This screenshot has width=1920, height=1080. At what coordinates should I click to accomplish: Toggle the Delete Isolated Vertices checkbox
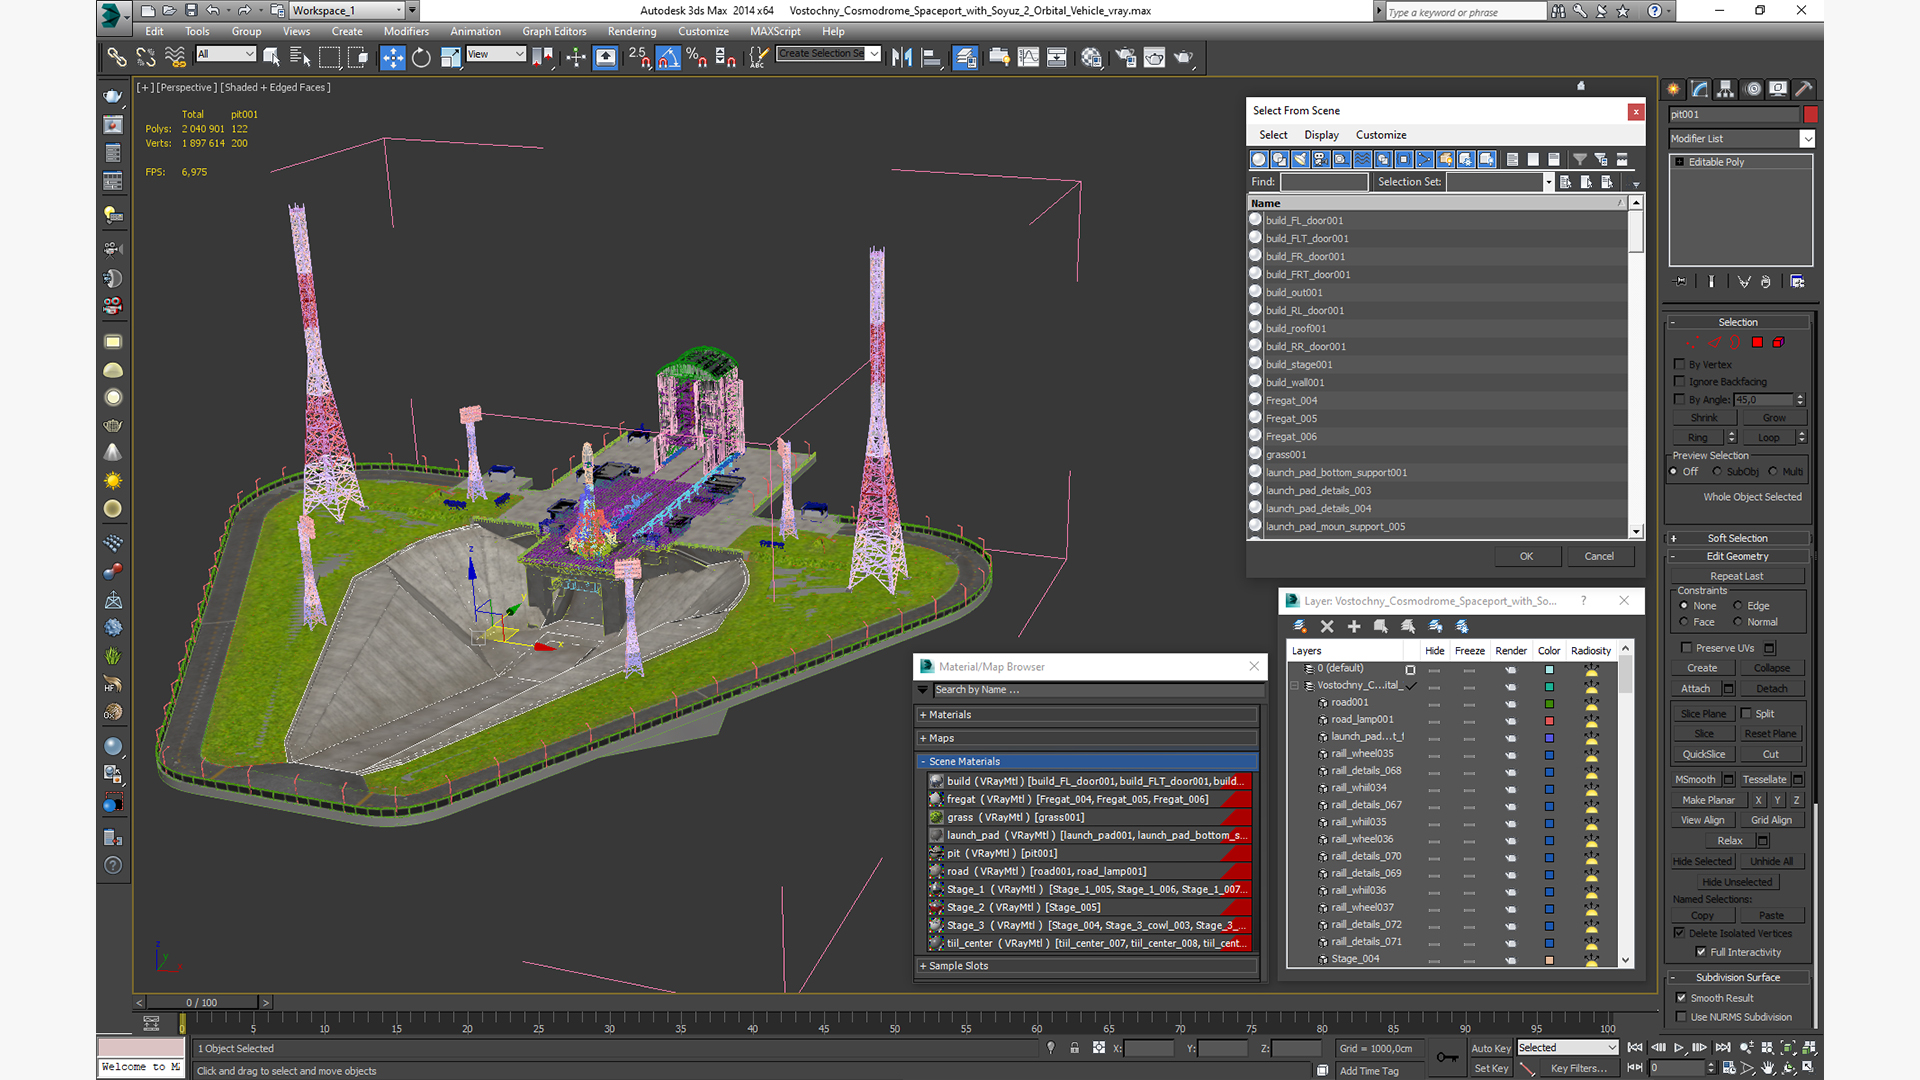pos(1680,933)
